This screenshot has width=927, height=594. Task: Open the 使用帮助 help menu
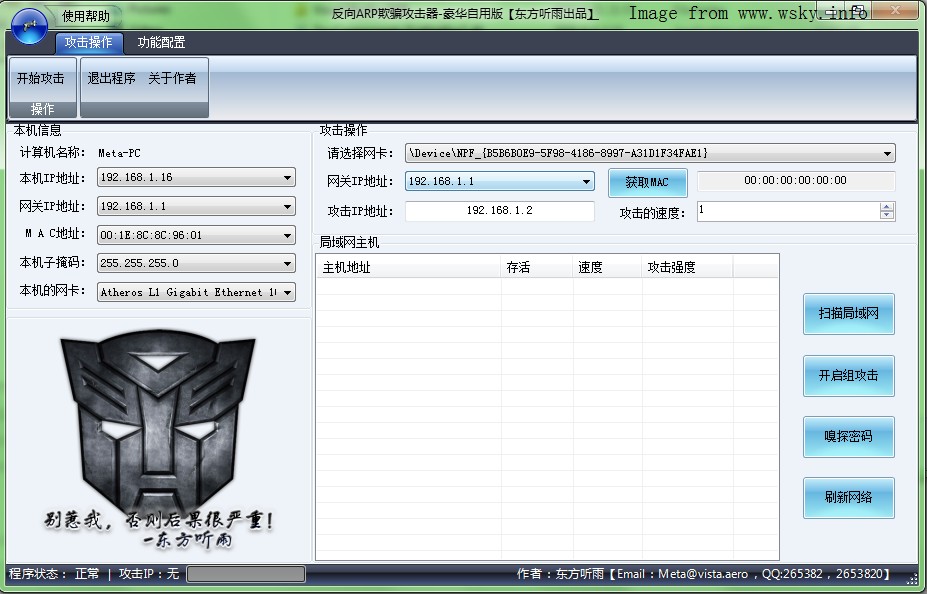(x=86, y=16)
